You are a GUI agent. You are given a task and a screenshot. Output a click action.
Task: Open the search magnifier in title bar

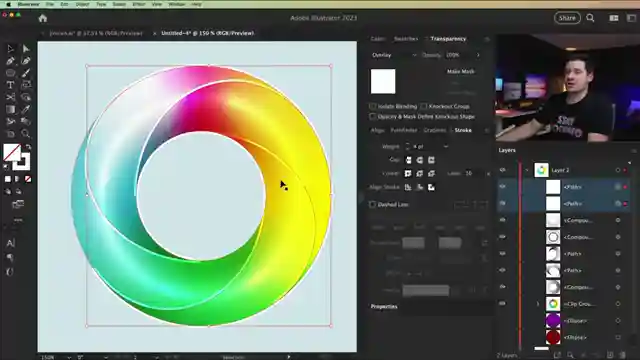pyautogui.click(x=590, y=18)
